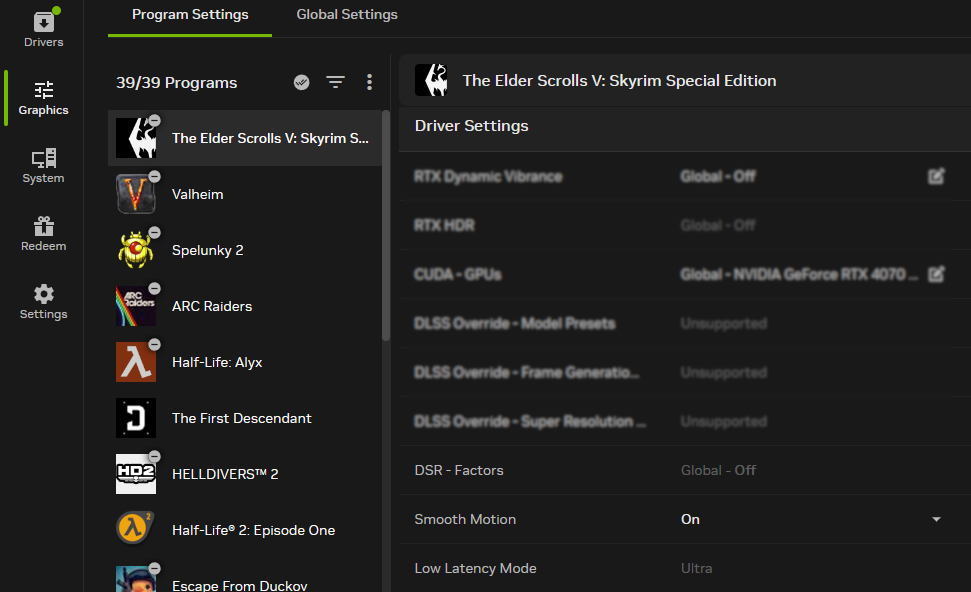Click the 39/39 Programs heading
This screenshot has width=971, height=592.
(176, 83)
